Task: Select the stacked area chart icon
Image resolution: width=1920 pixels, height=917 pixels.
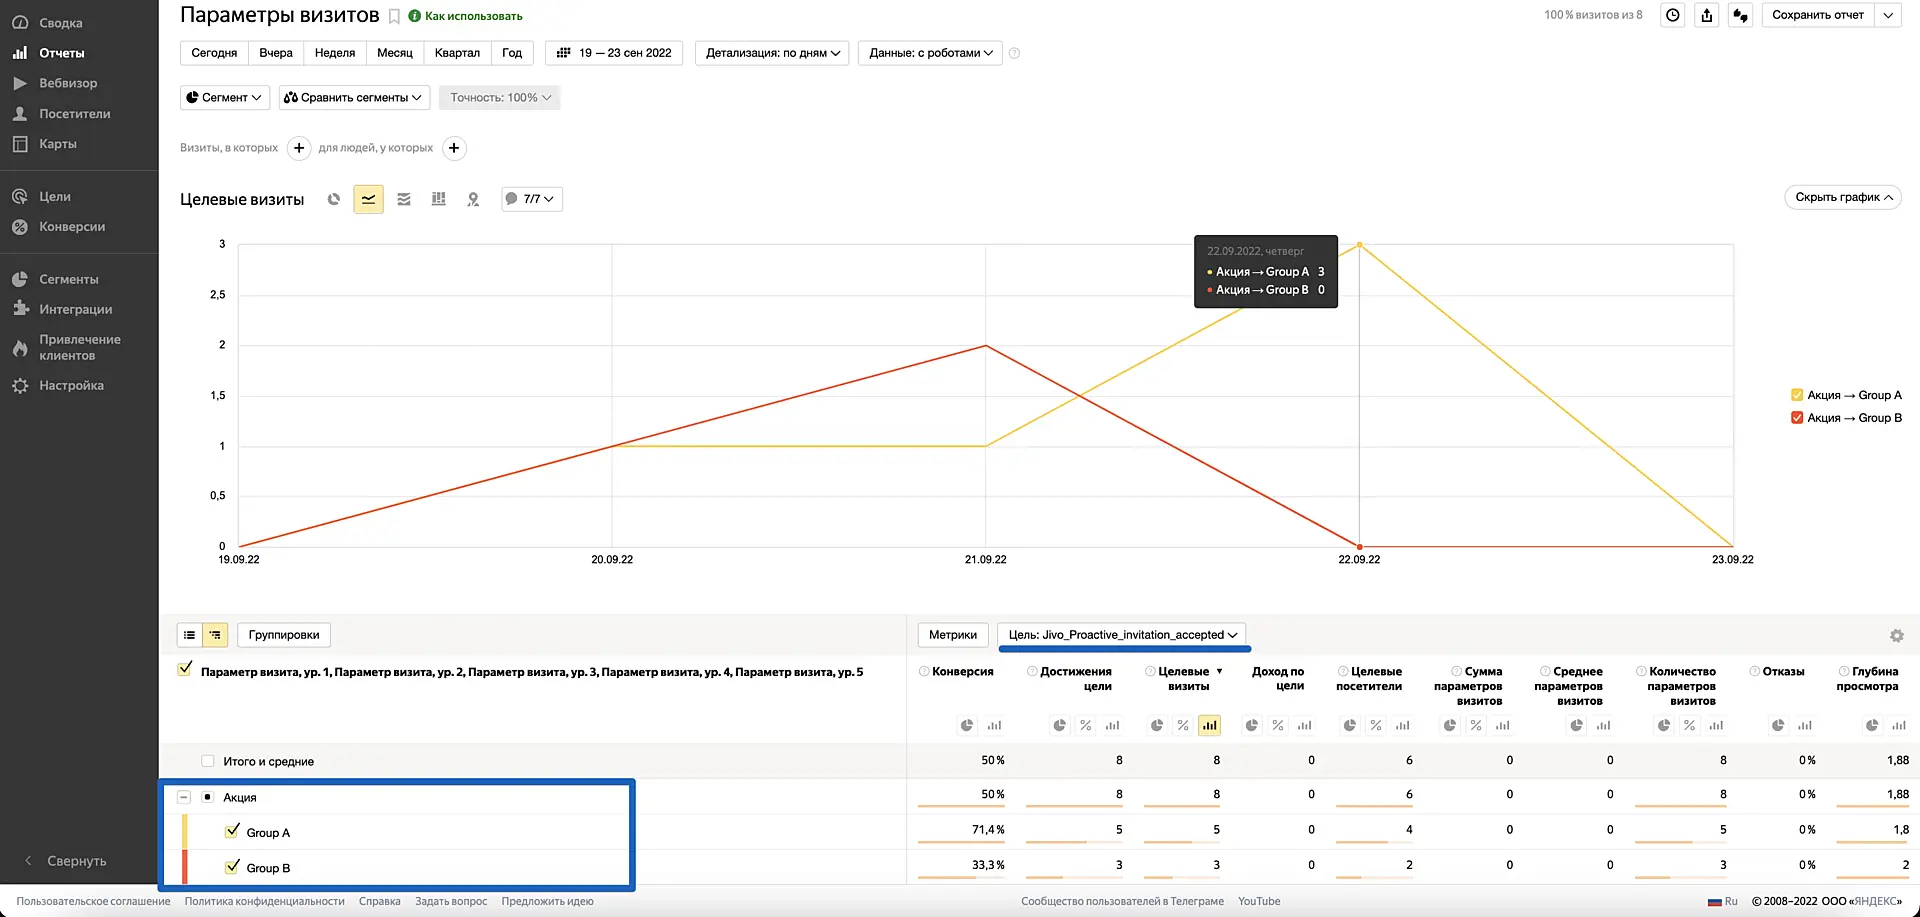Action: click(404, 199)
